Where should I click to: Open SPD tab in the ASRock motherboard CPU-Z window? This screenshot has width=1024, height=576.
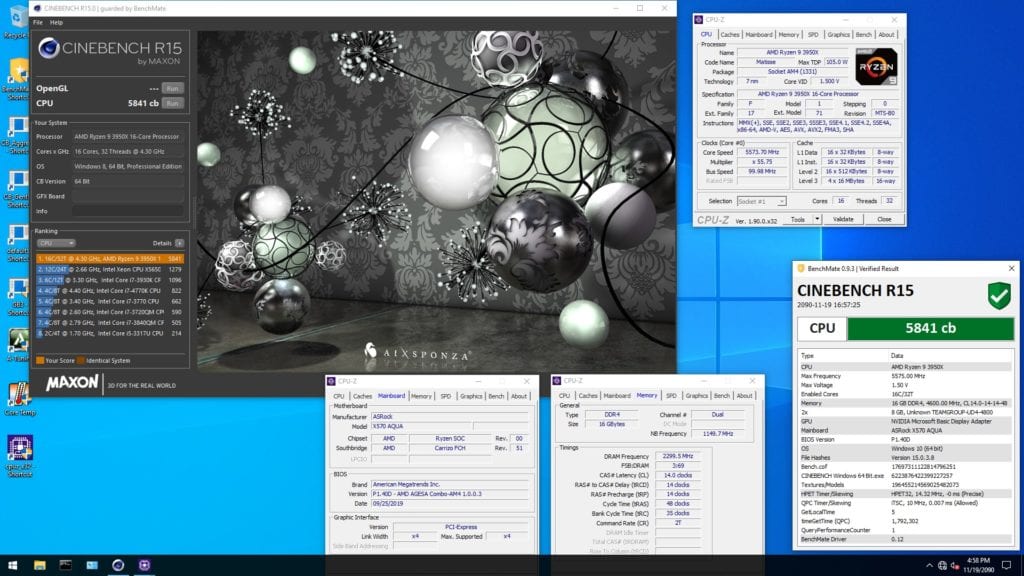tap(445, 396)
